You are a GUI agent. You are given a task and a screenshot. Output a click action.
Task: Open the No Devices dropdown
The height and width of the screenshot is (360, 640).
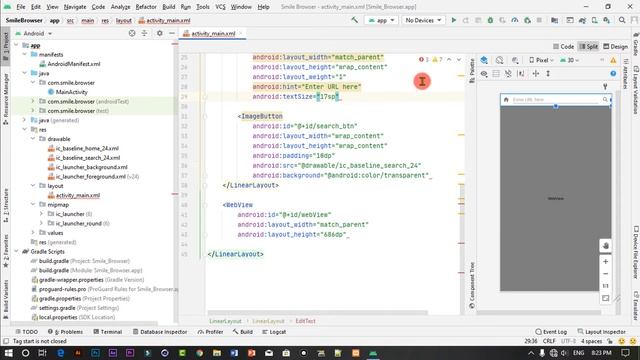pos(423,20)
